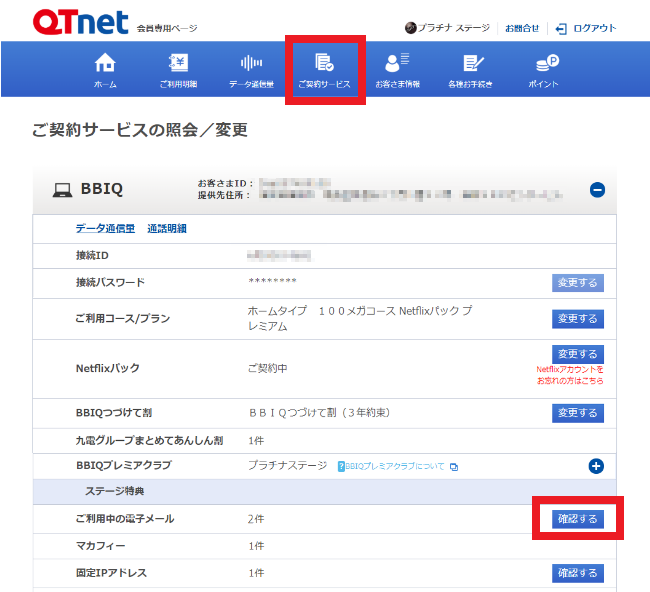The width and height of the screenshot is (650, 592).
Task: Click 確認する for ご利用中の電子メール
Action: (577, 519)
